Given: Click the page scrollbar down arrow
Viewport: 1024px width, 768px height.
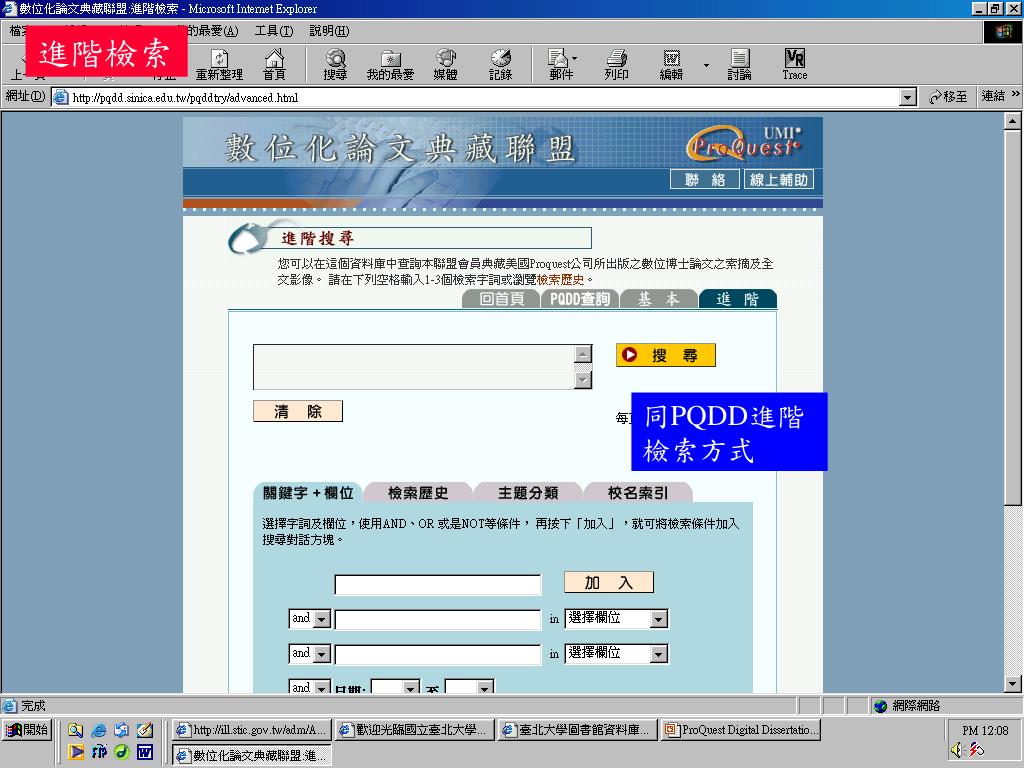Looking at the screenshot, I should [x=1012, y=684].
